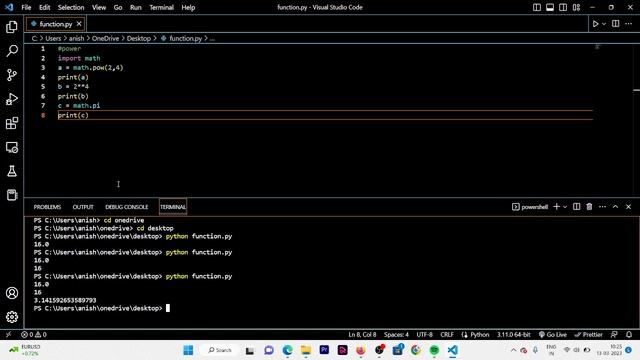This screenshot has height=360, width=640.
Task: Click OneDrive in the breadcrumb
Action: click(x=105, y=38)
